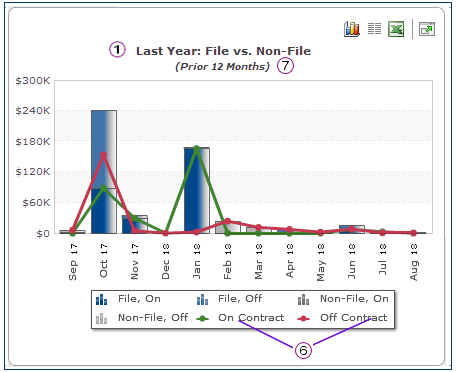Screen dimensions: 457x372
Task: Click the Apr 18 axis label
Action: pos(290,261)
